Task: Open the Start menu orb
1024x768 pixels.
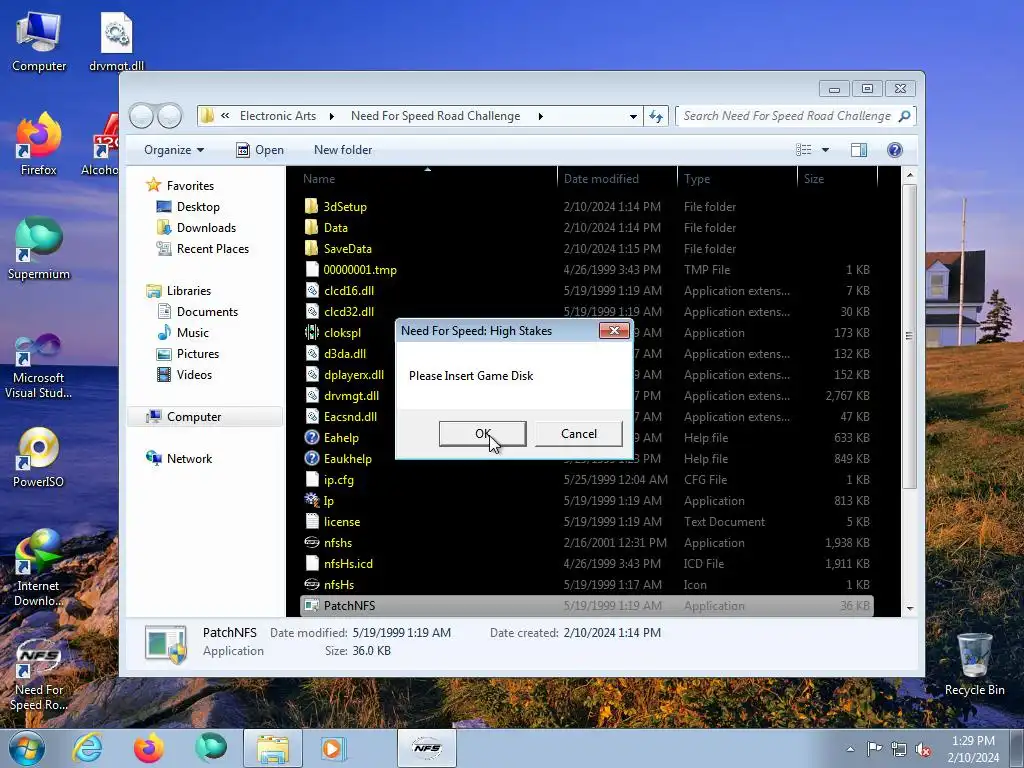Action: 27,748
